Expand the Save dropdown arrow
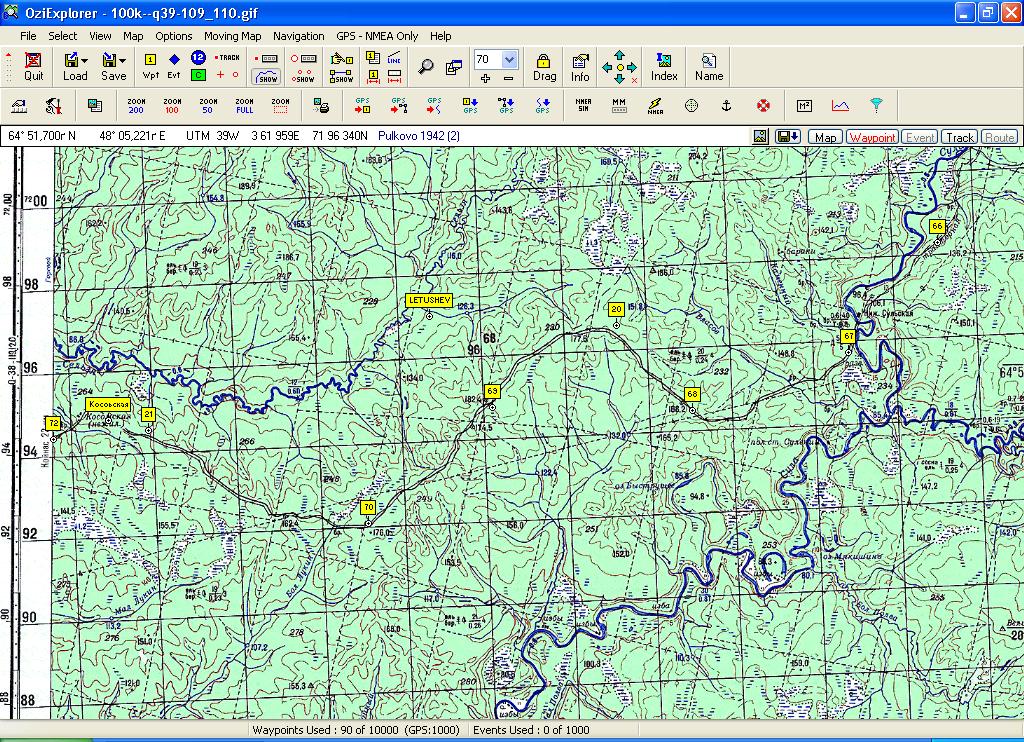 [x=123, y=60]
